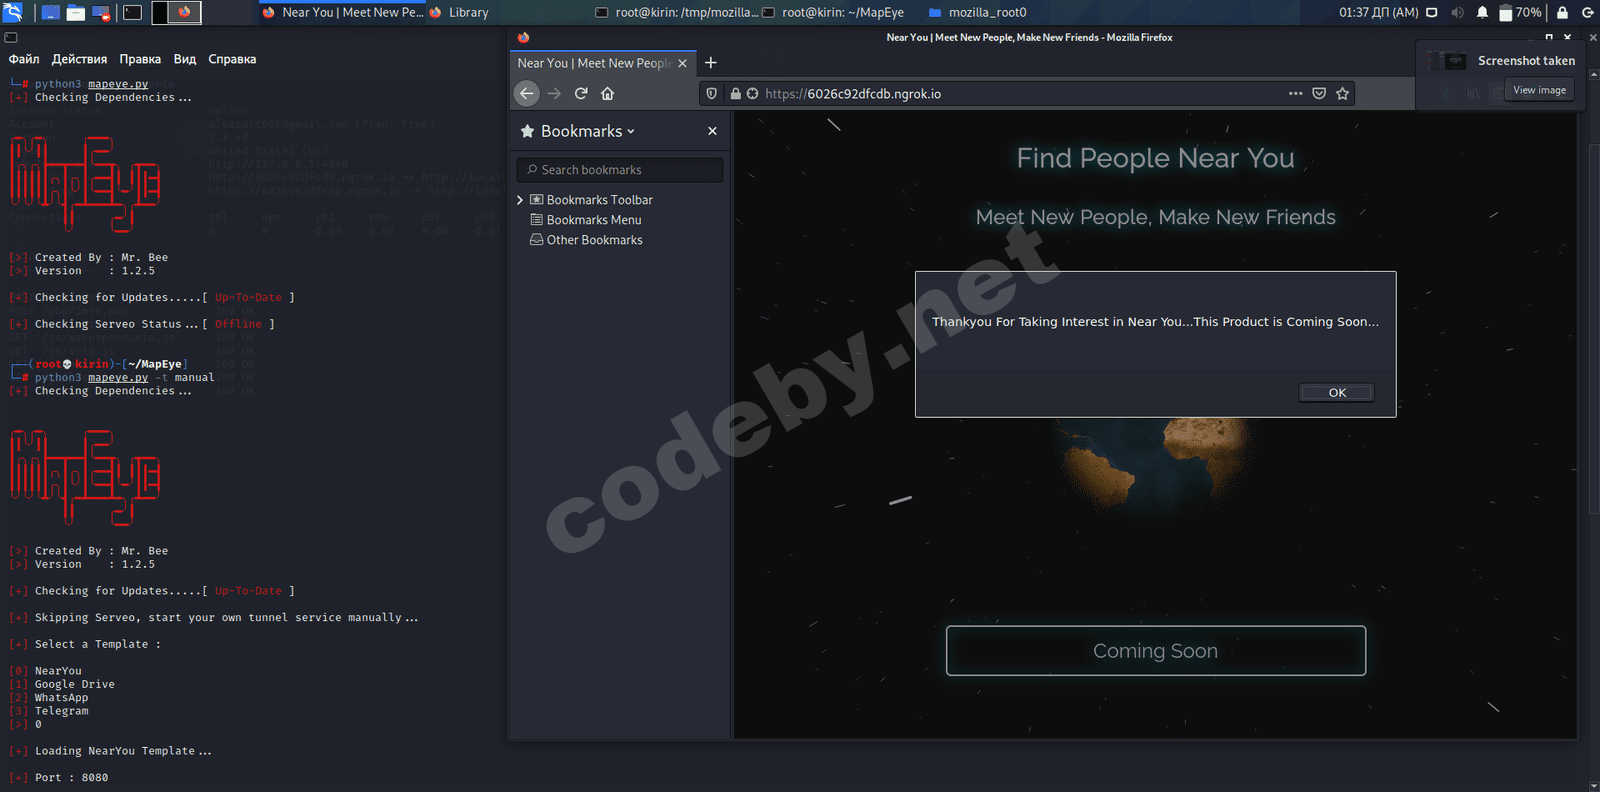Click the Coming Soon button
1600x792 pixels.
(1156, 651)
